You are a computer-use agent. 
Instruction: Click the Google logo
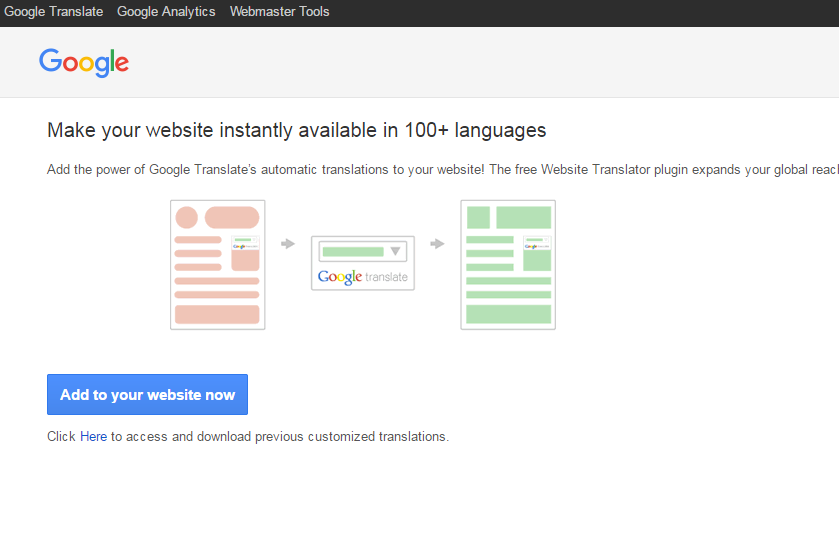[84, 63]
